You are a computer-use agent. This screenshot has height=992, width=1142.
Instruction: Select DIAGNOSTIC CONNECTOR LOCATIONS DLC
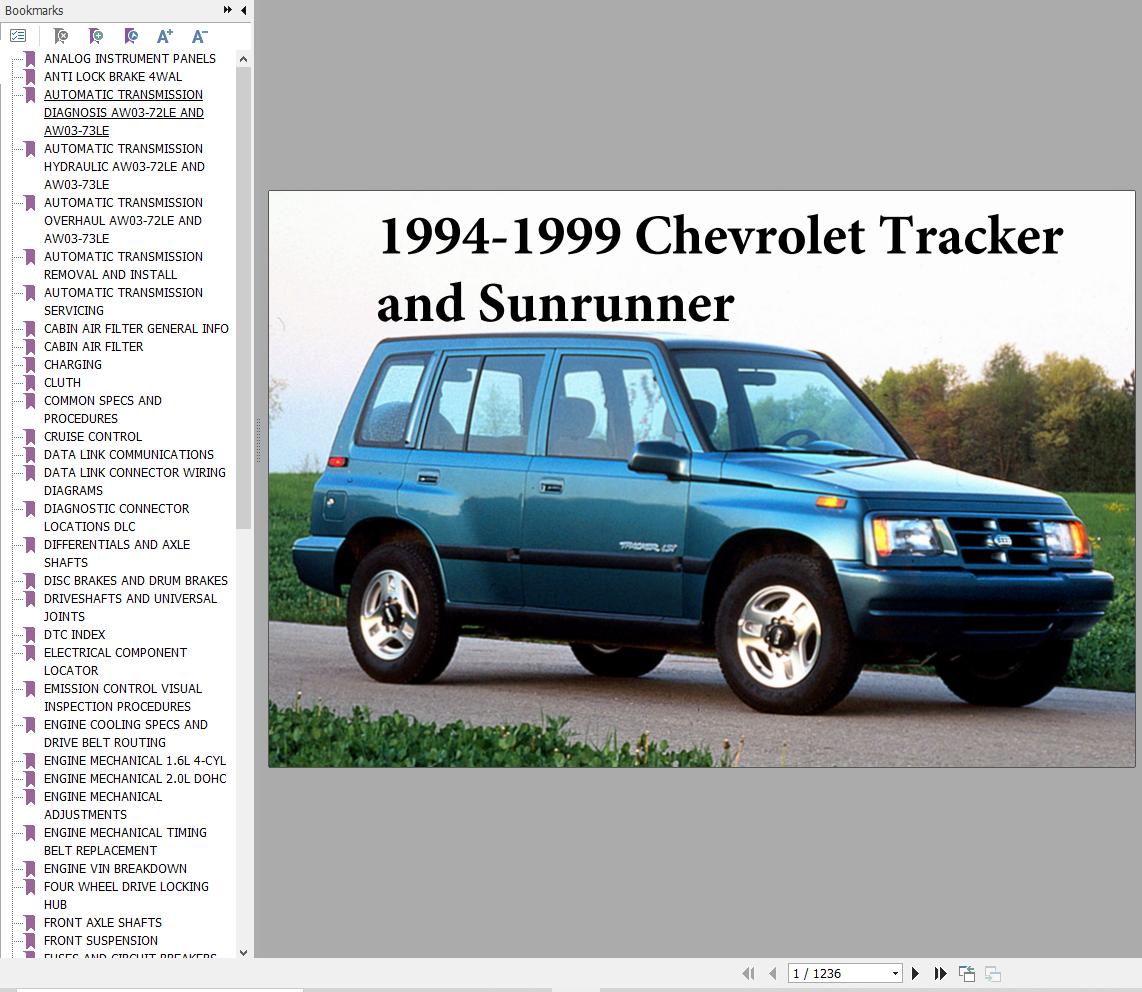point(117,517)
